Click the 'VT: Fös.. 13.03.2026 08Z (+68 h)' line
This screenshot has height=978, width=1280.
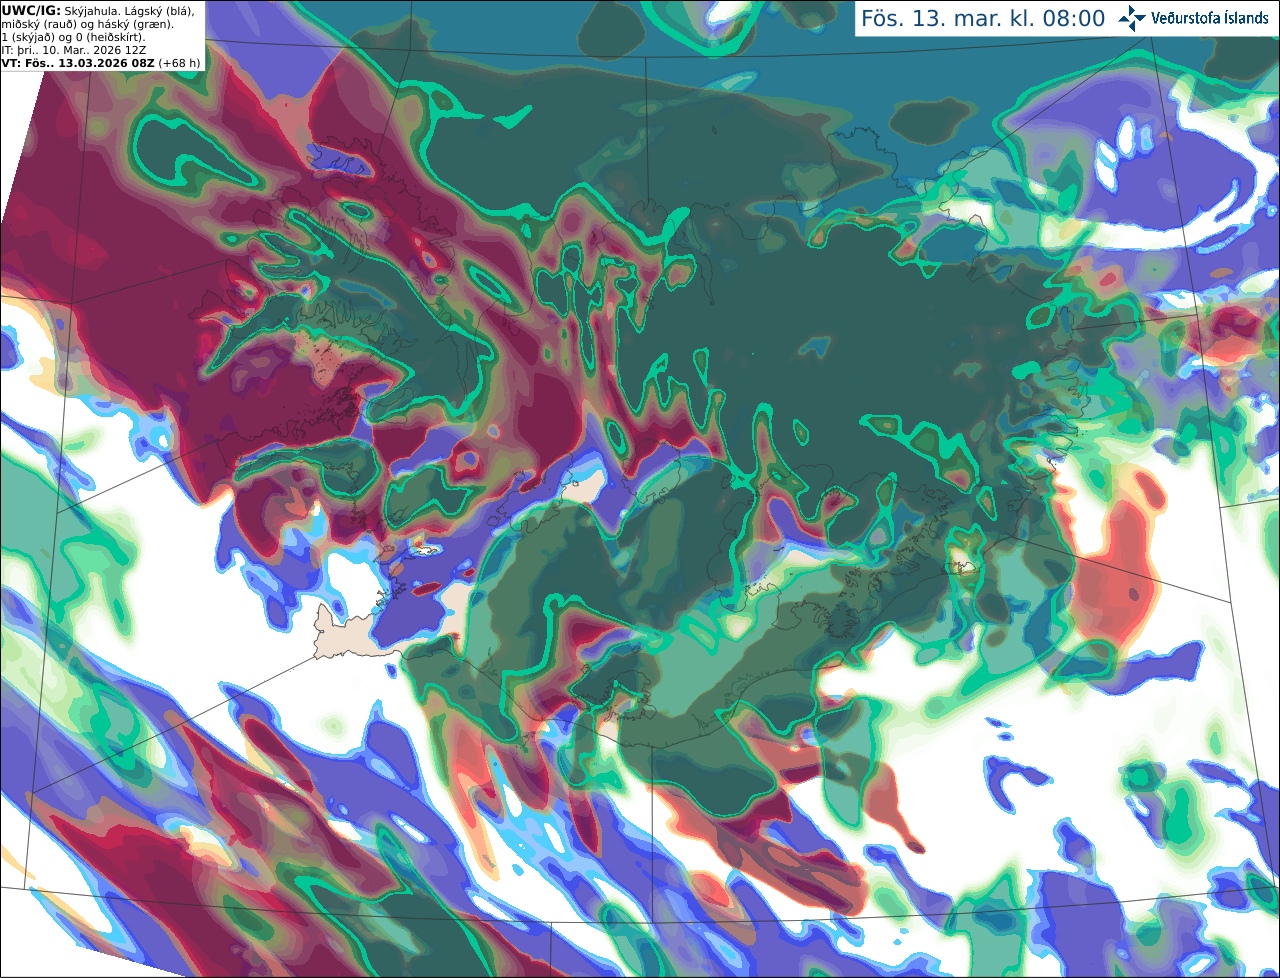[101, 62]
